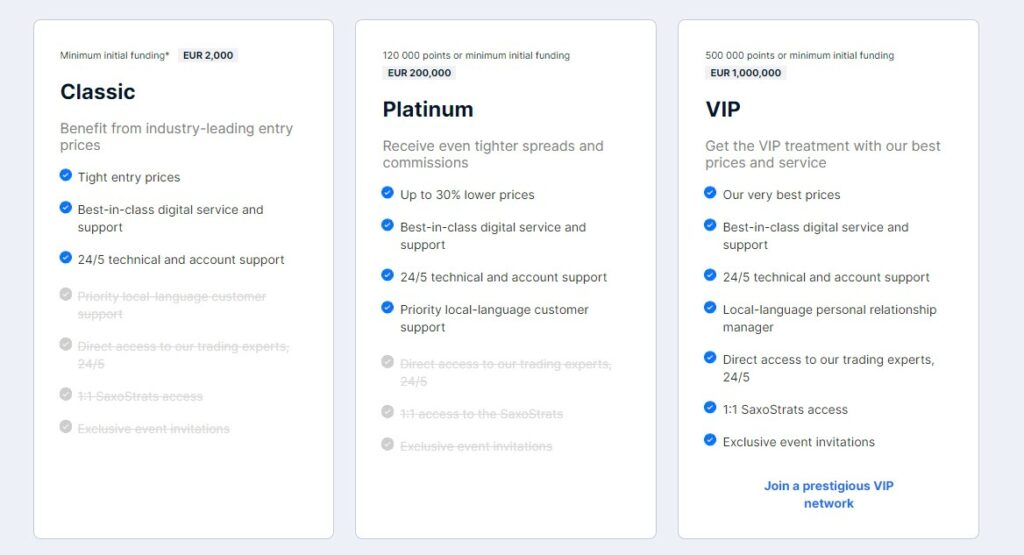1024x555 pixels.
Task: Click the EUR 2,000 funding badge
Action: [x=208, y=56]
